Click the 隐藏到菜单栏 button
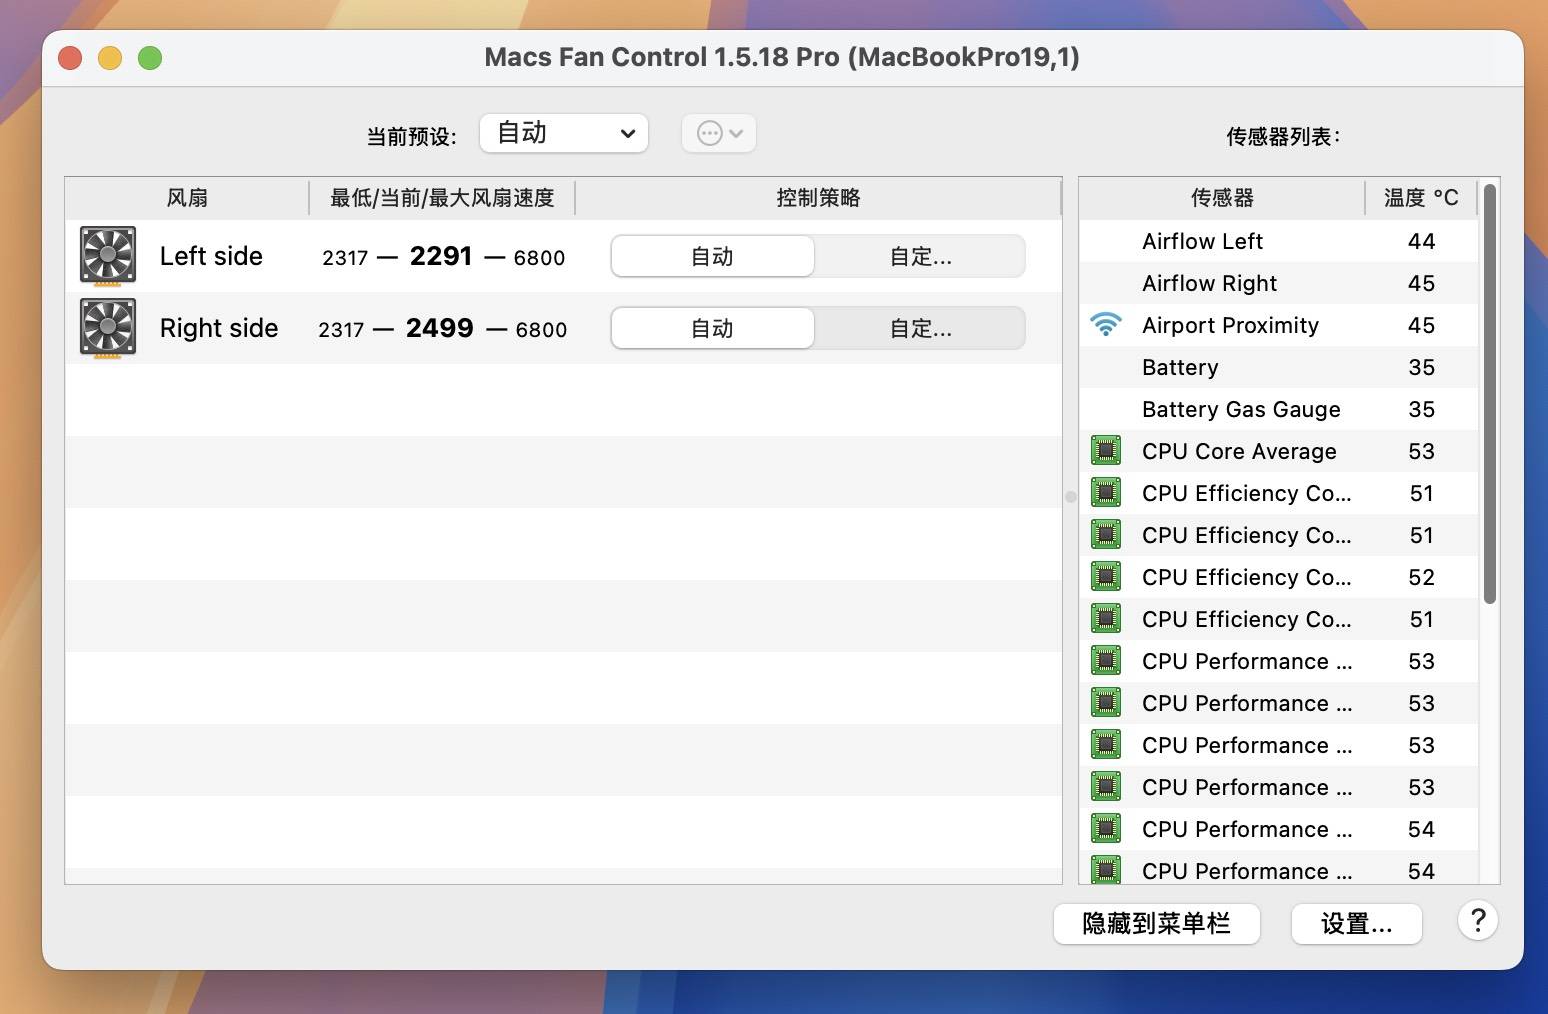The height and width of the screenshot is (1014, 1548). point(1156,924)
